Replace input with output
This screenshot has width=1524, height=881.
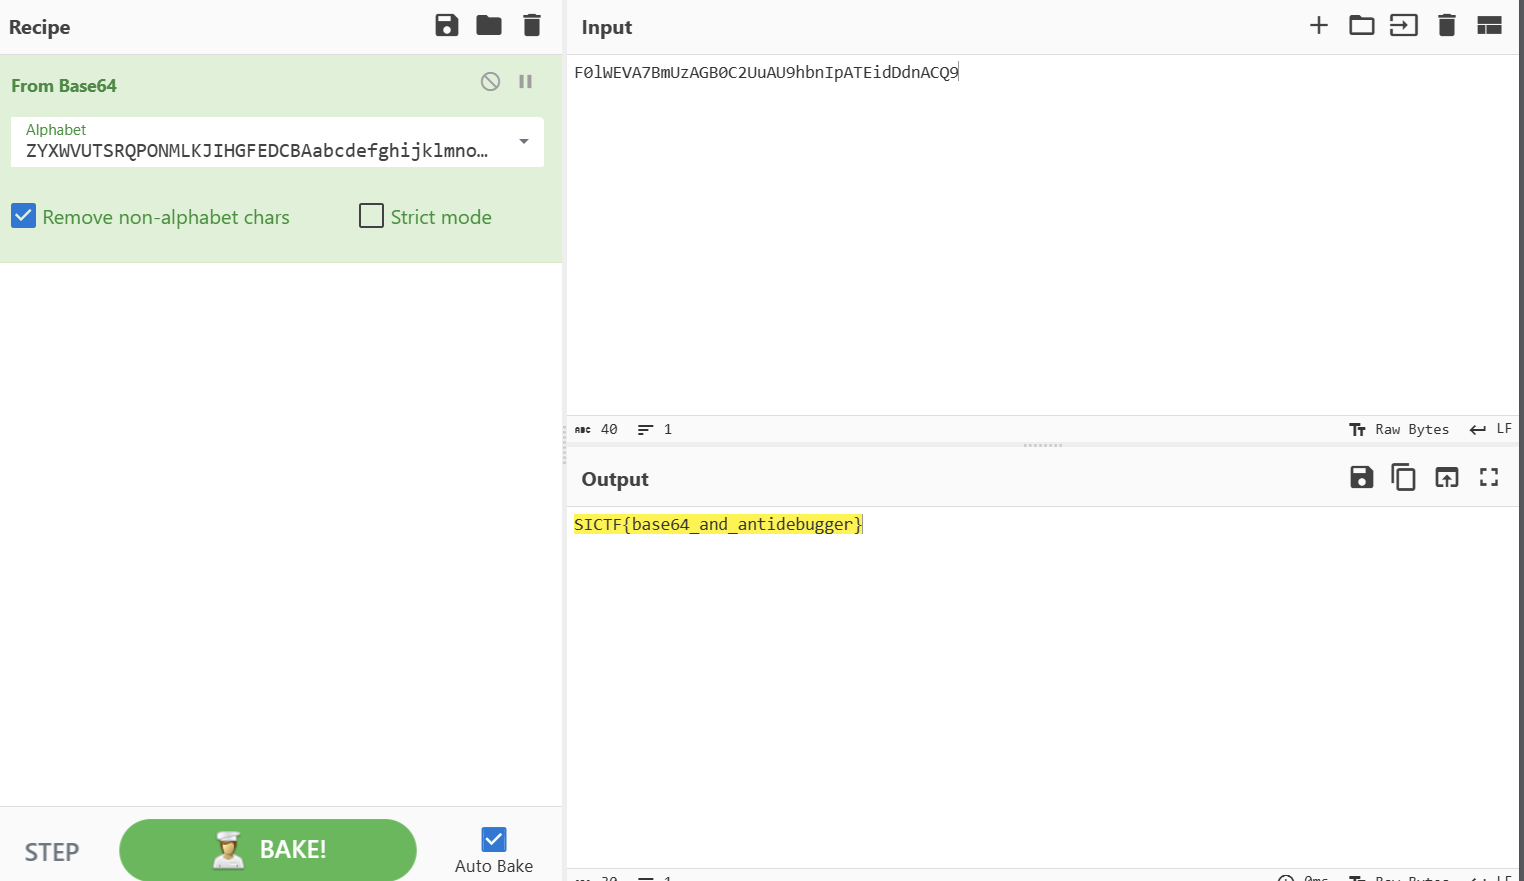[x=1446, y=478]
